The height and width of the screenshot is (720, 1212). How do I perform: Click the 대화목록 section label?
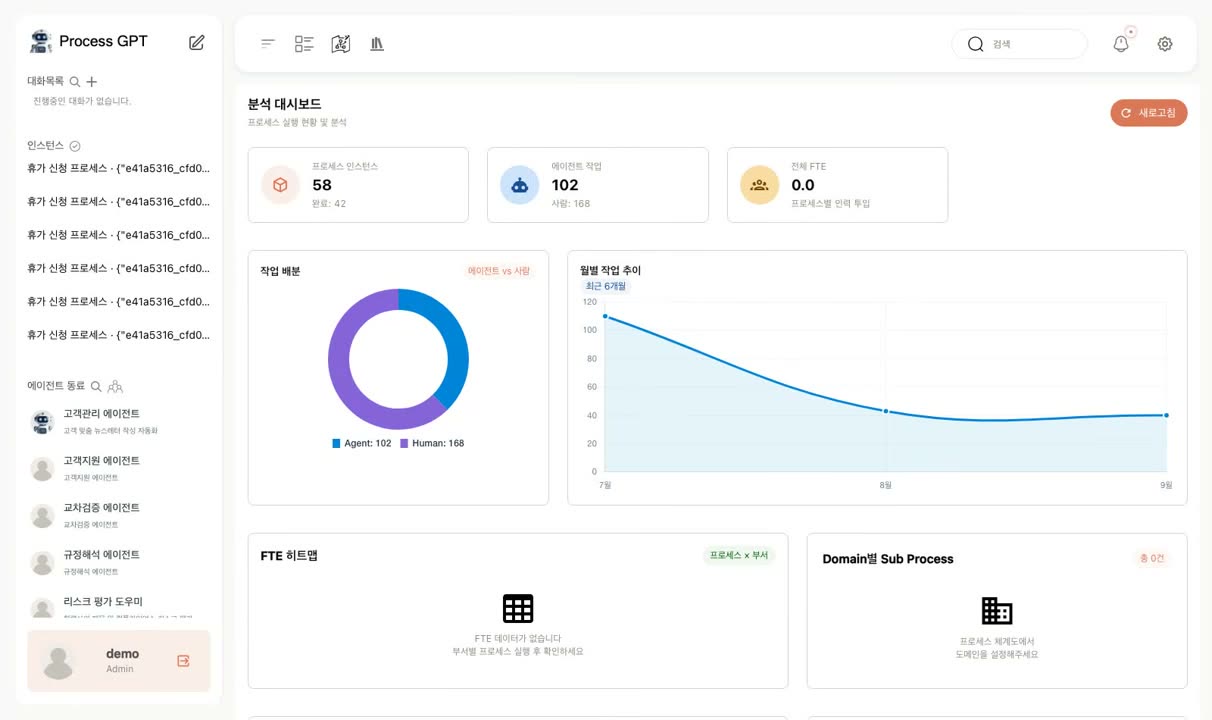(x=45, y=81)
